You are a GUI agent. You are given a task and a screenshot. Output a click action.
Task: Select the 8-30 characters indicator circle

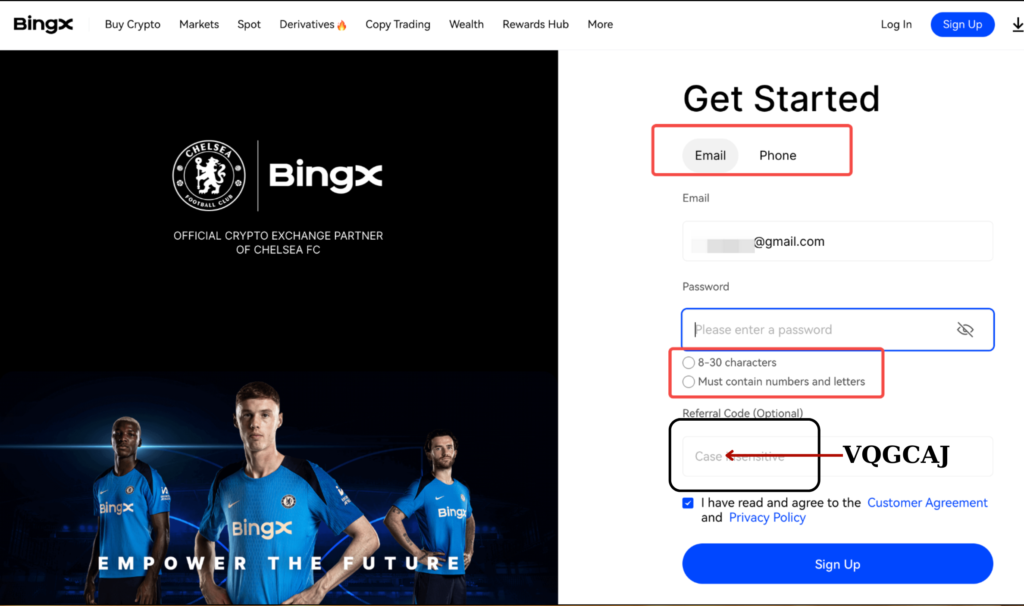(688, 362)
